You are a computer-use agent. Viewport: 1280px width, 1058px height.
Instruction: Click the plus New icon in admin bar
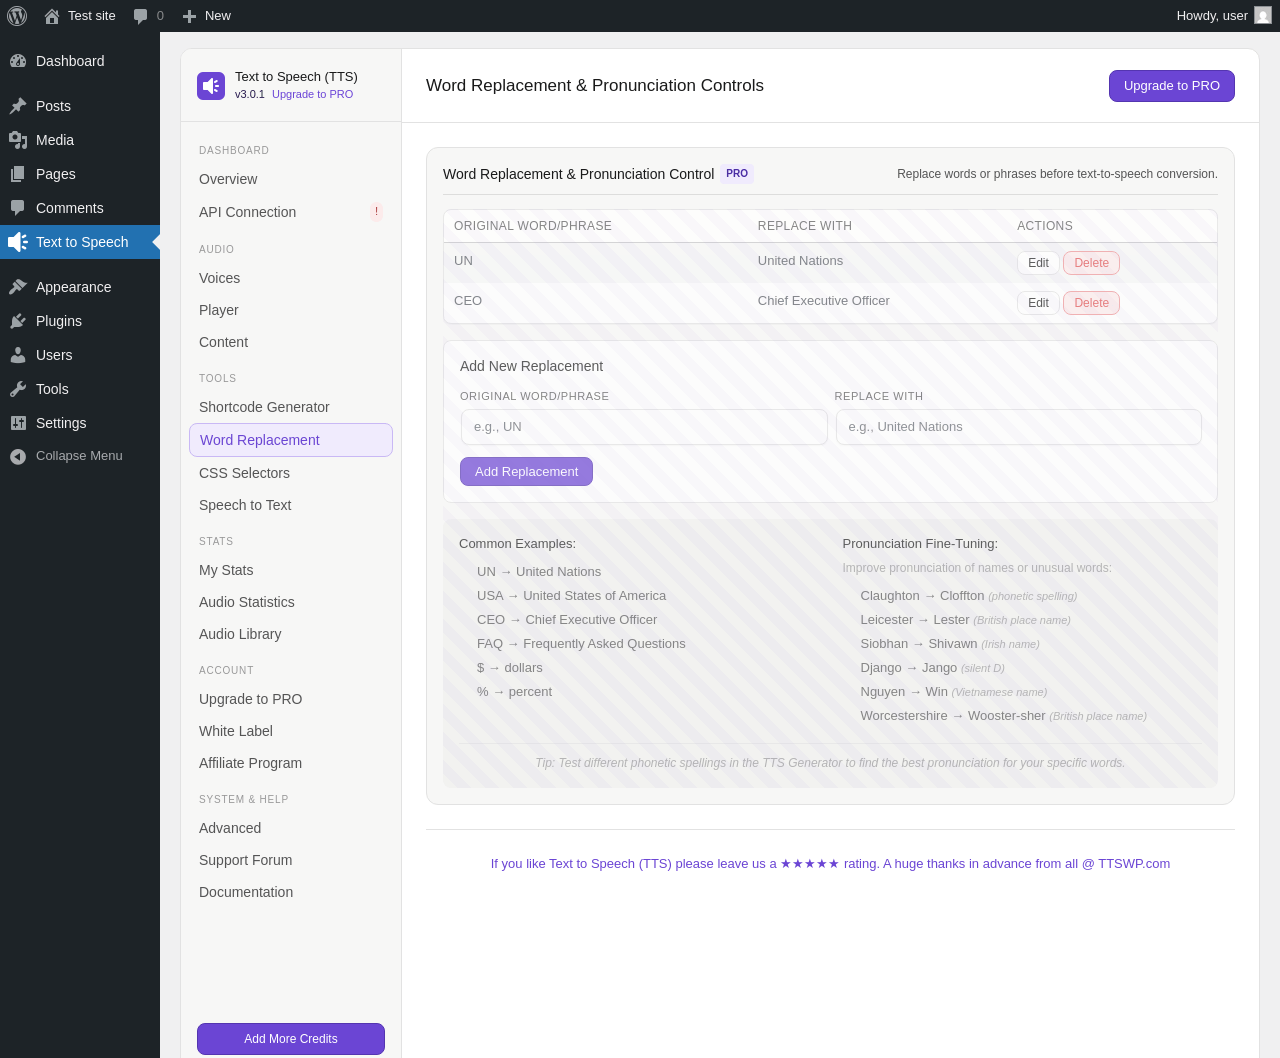coord(189,16)
